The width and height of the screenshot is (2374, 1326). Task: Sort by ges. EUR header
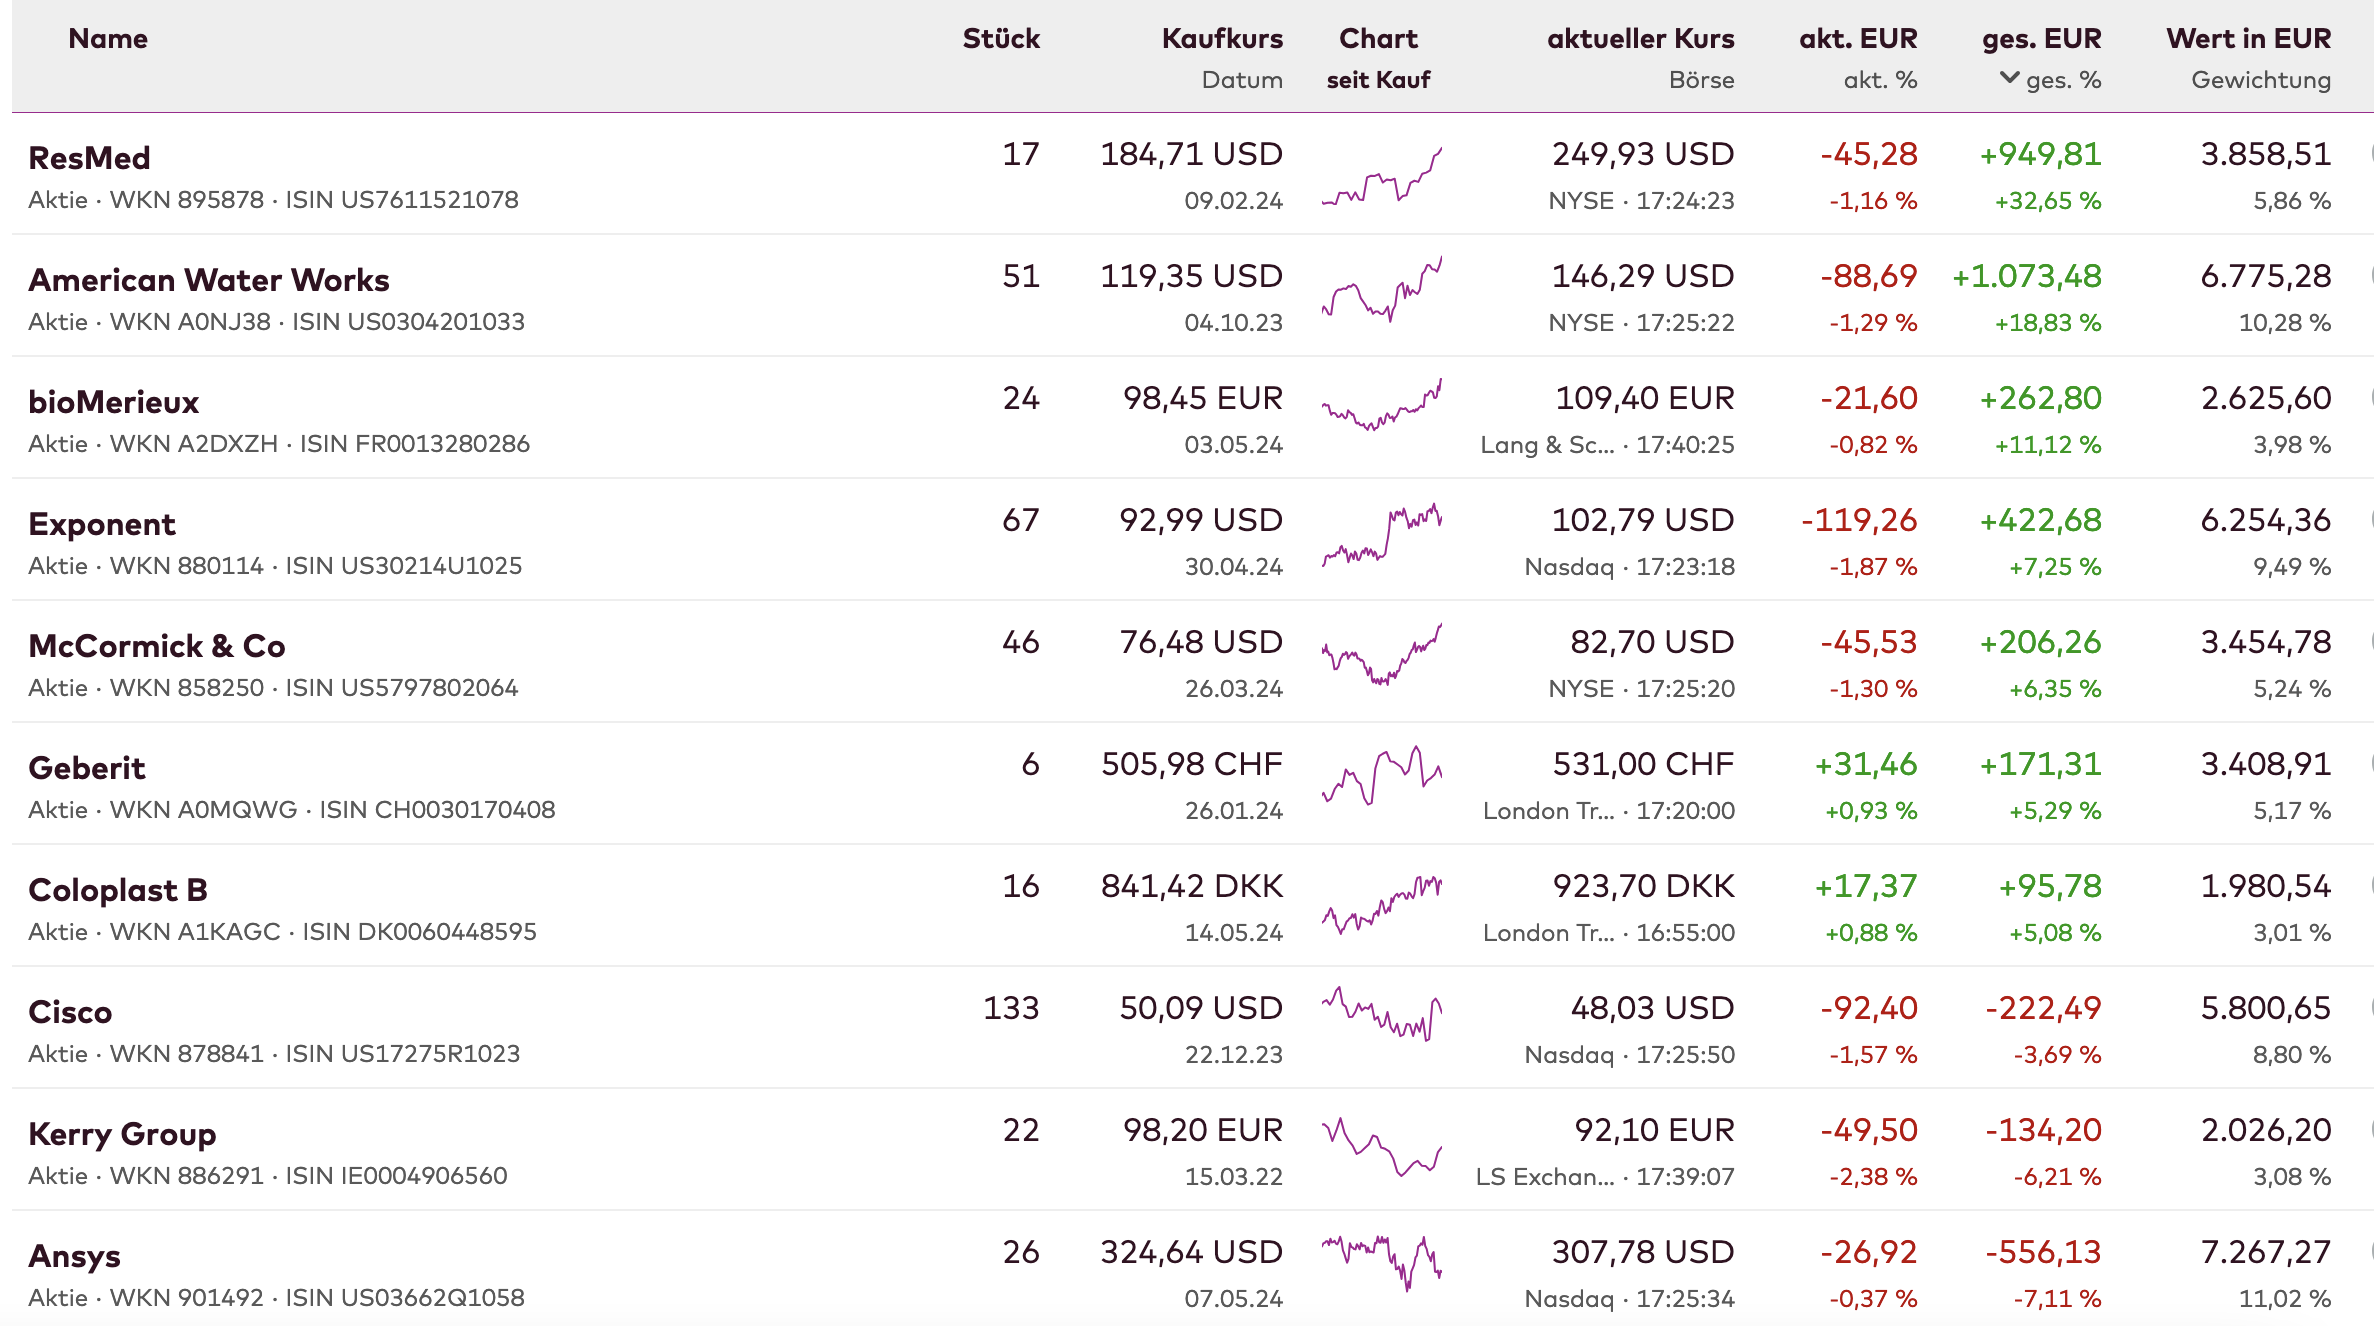click(x=2041, y=38)
